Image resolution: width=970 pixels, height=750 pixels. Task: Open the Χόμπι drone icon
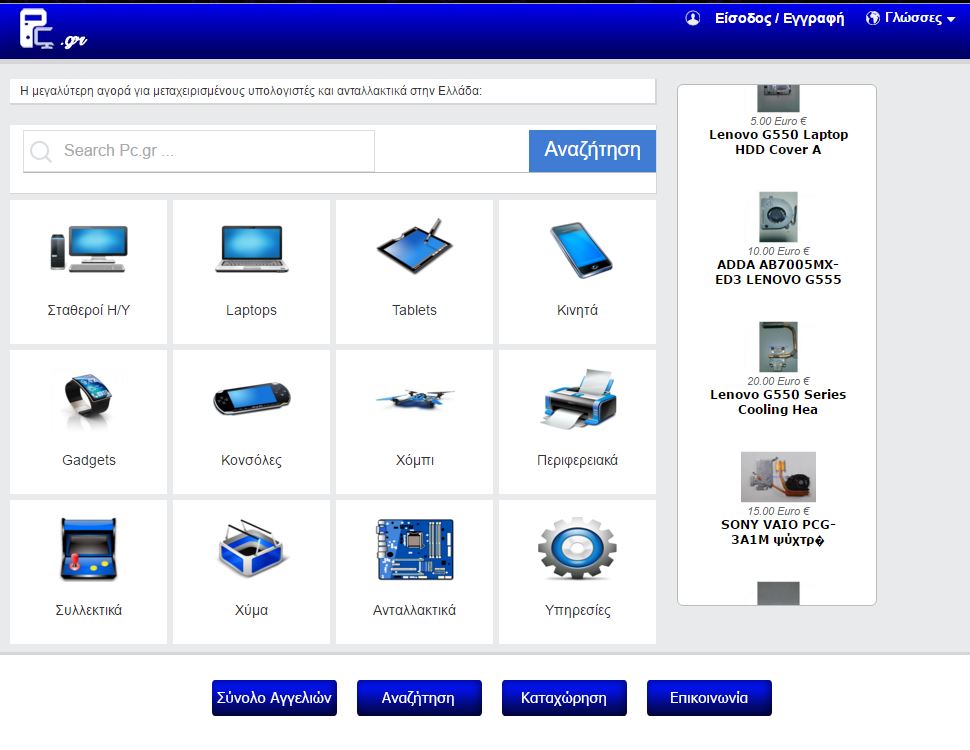(414, 399)
